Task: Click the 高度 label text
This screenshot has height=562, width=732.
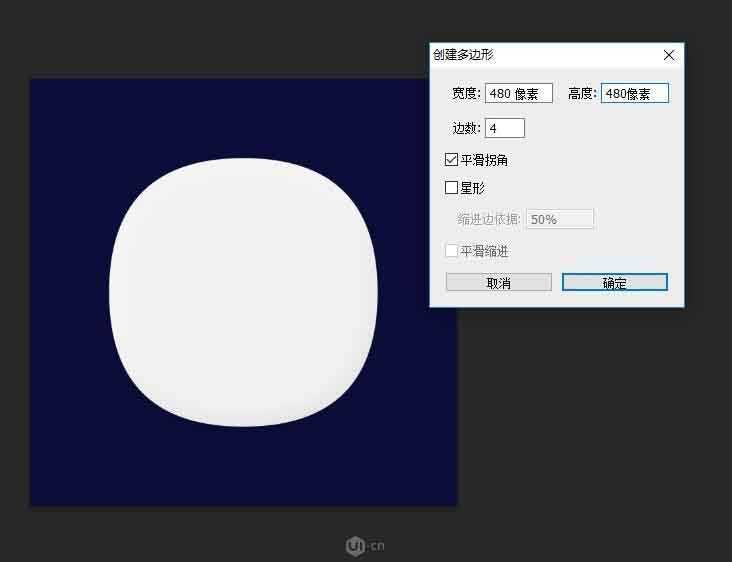Action: click(x=581, y=94)
